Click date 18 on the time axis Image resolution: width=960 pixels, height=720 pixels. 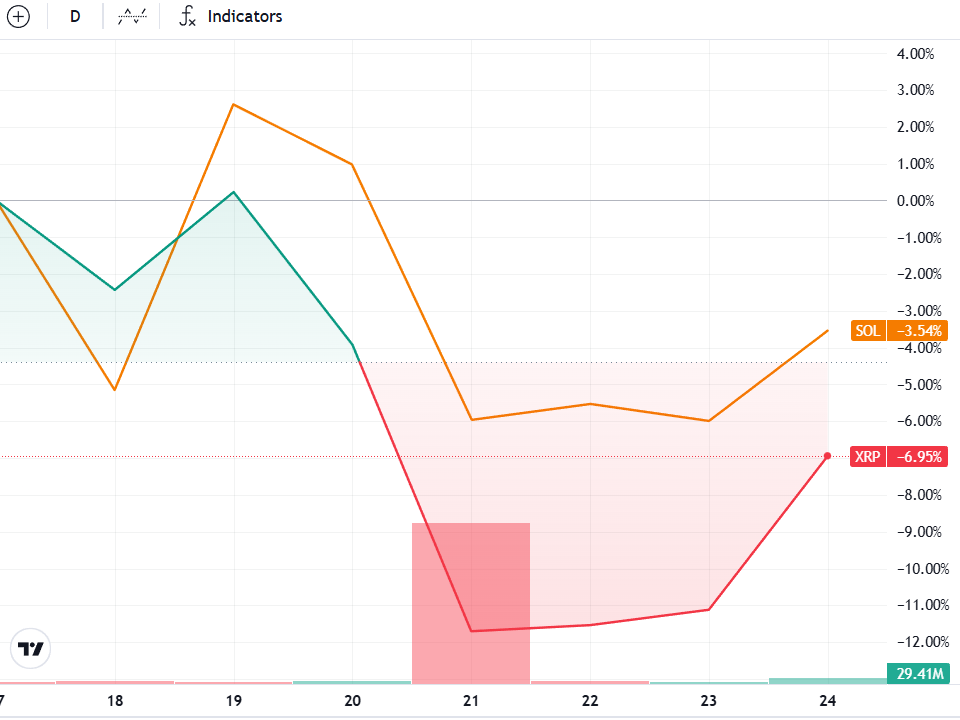(115, 701)
